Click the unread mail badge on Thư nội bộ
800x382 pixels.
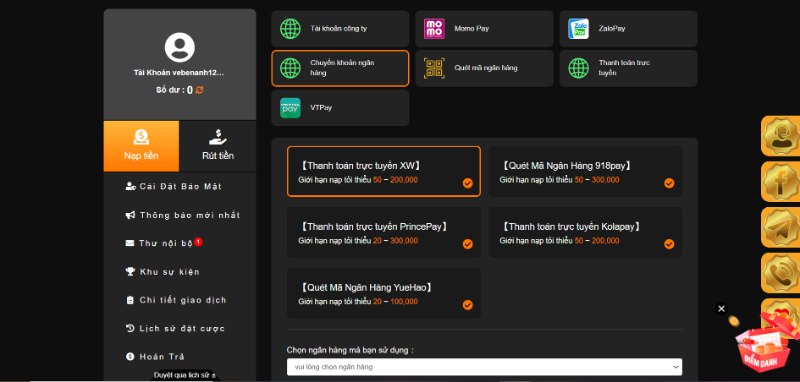pos(198,242)
